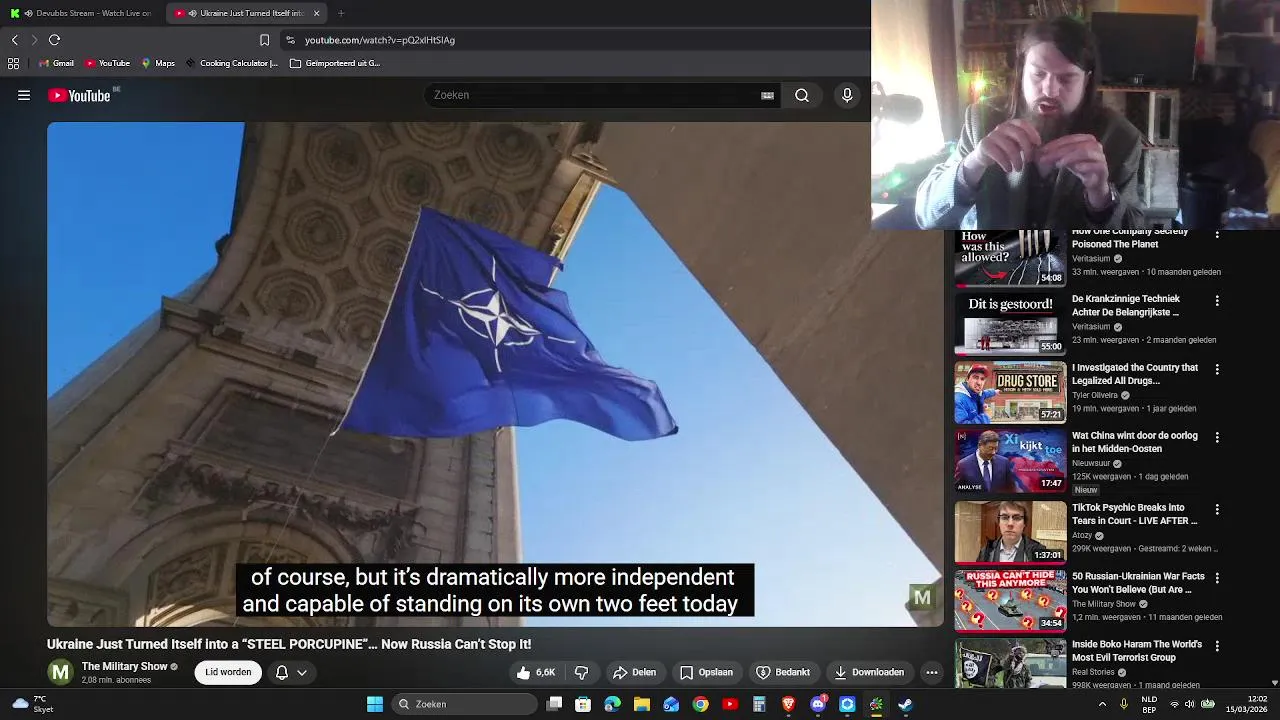Show hidden system tray icons chevron
Screen dimensions: 1280x720
[1102, 704]
